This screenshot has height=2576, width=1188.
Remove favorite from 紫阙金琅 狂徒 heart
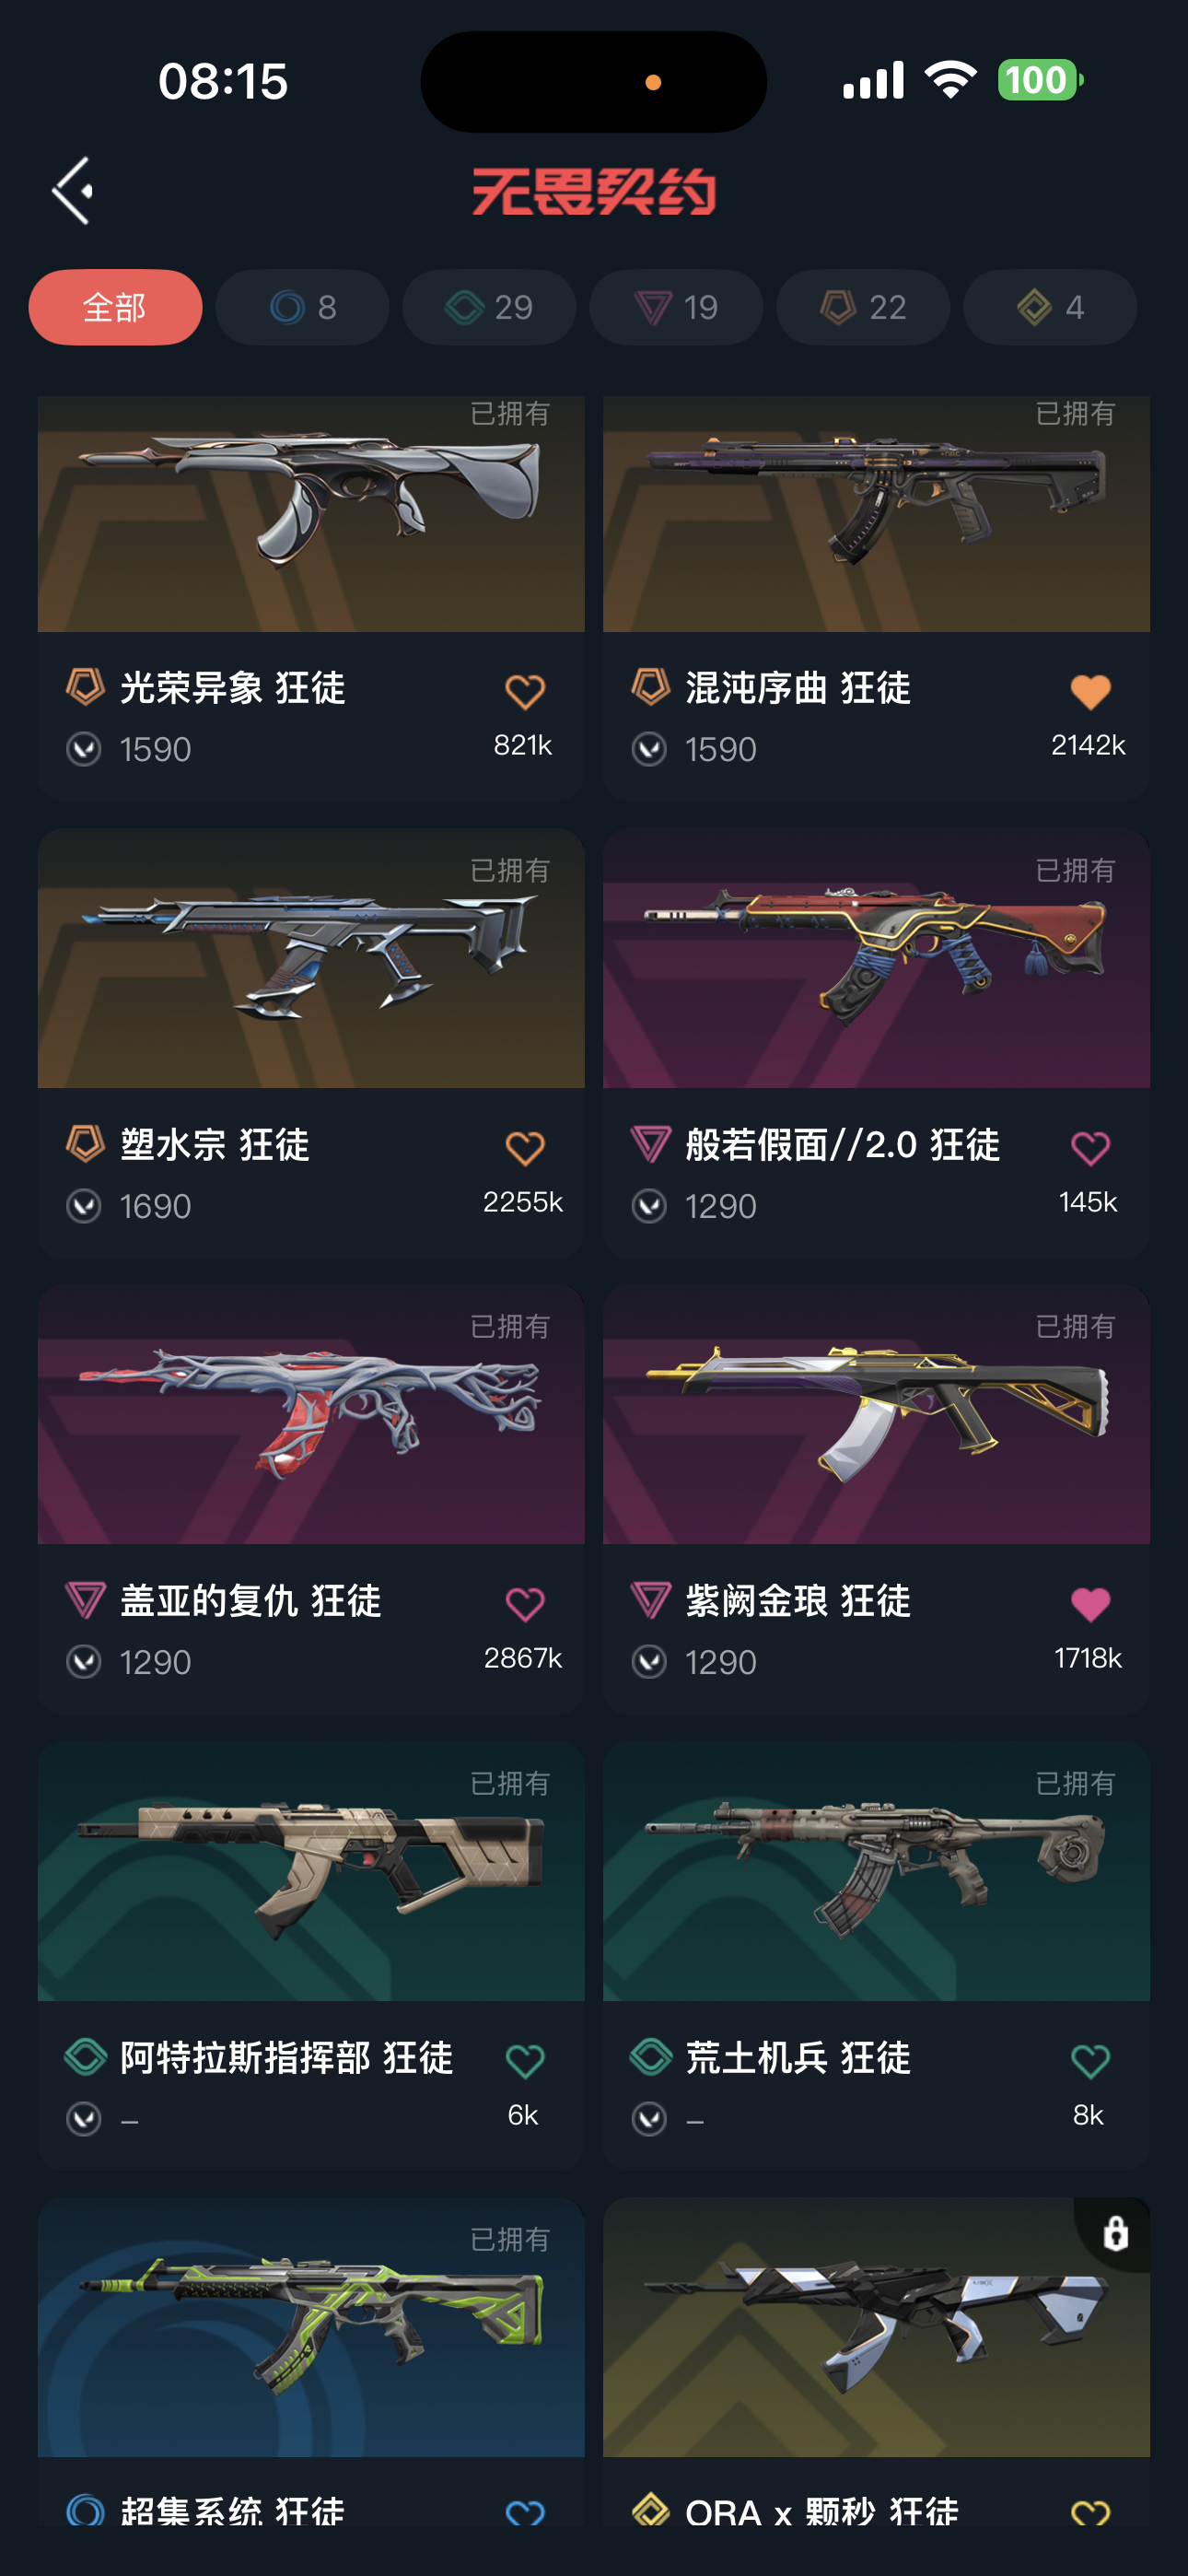[x=1090, y=1604]
